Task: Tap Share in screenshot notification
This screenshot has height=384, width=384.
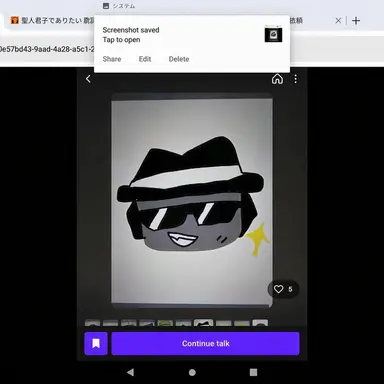Action: [112, 59]
